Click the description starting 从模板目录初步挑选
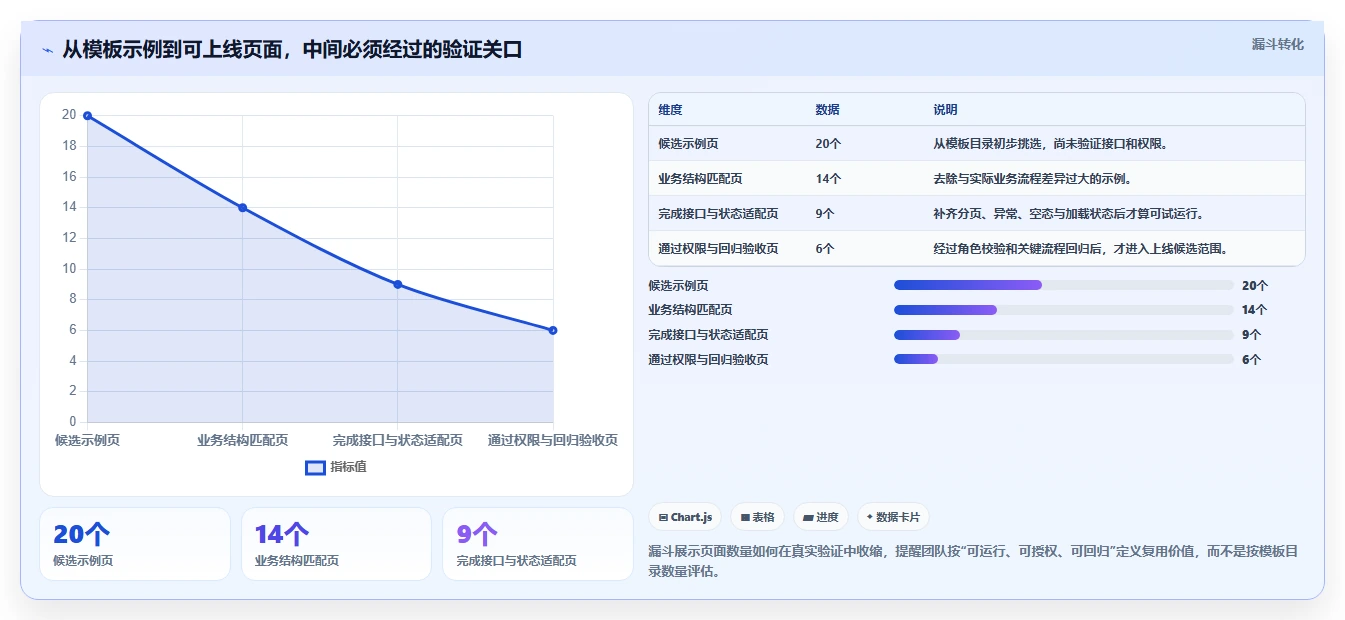This screenshot has height=620, width=1345. click(x=1050, y=144)
